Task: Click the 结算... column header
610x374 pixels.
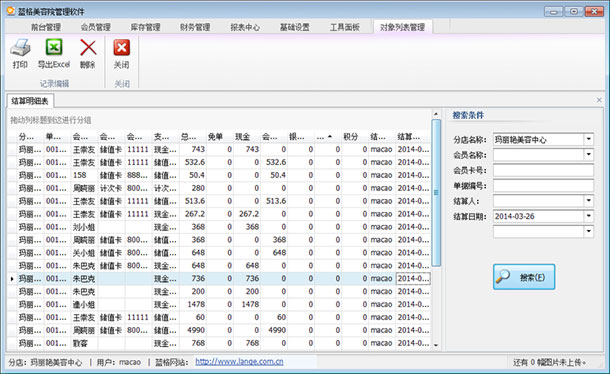Action: [x=413, y=137]
